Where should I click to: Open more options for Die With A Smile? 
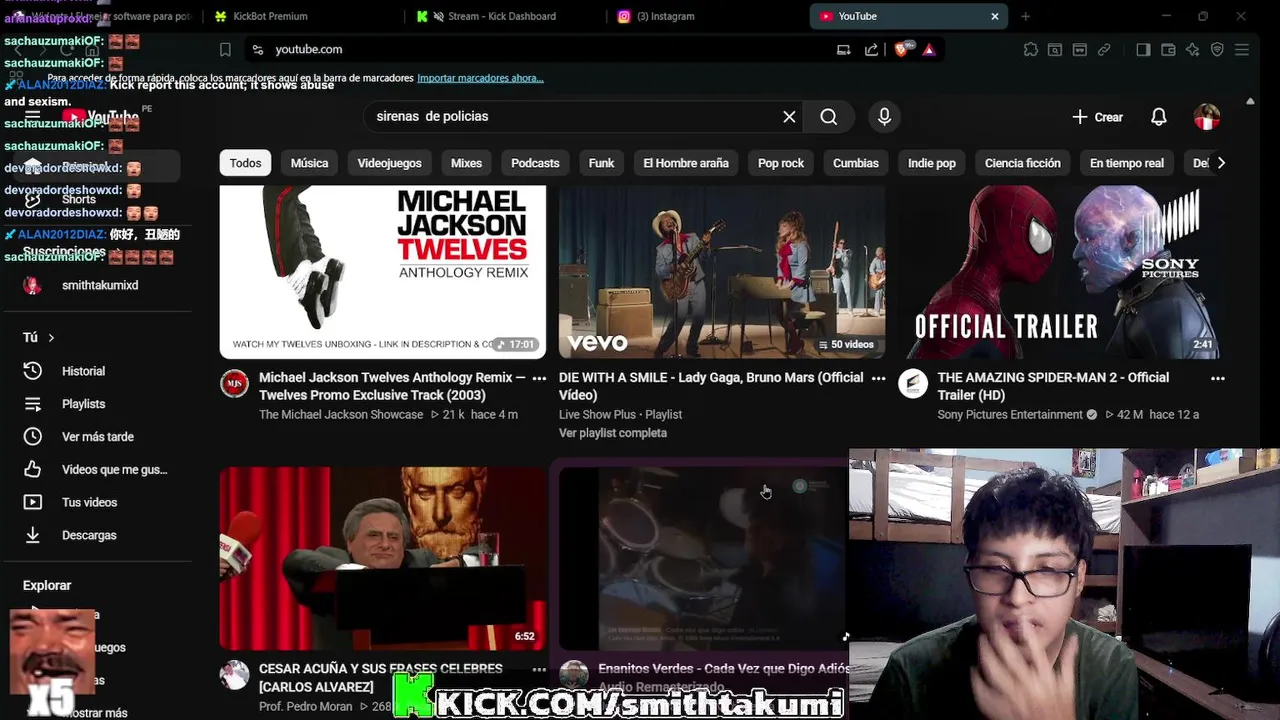coord(878,378)
